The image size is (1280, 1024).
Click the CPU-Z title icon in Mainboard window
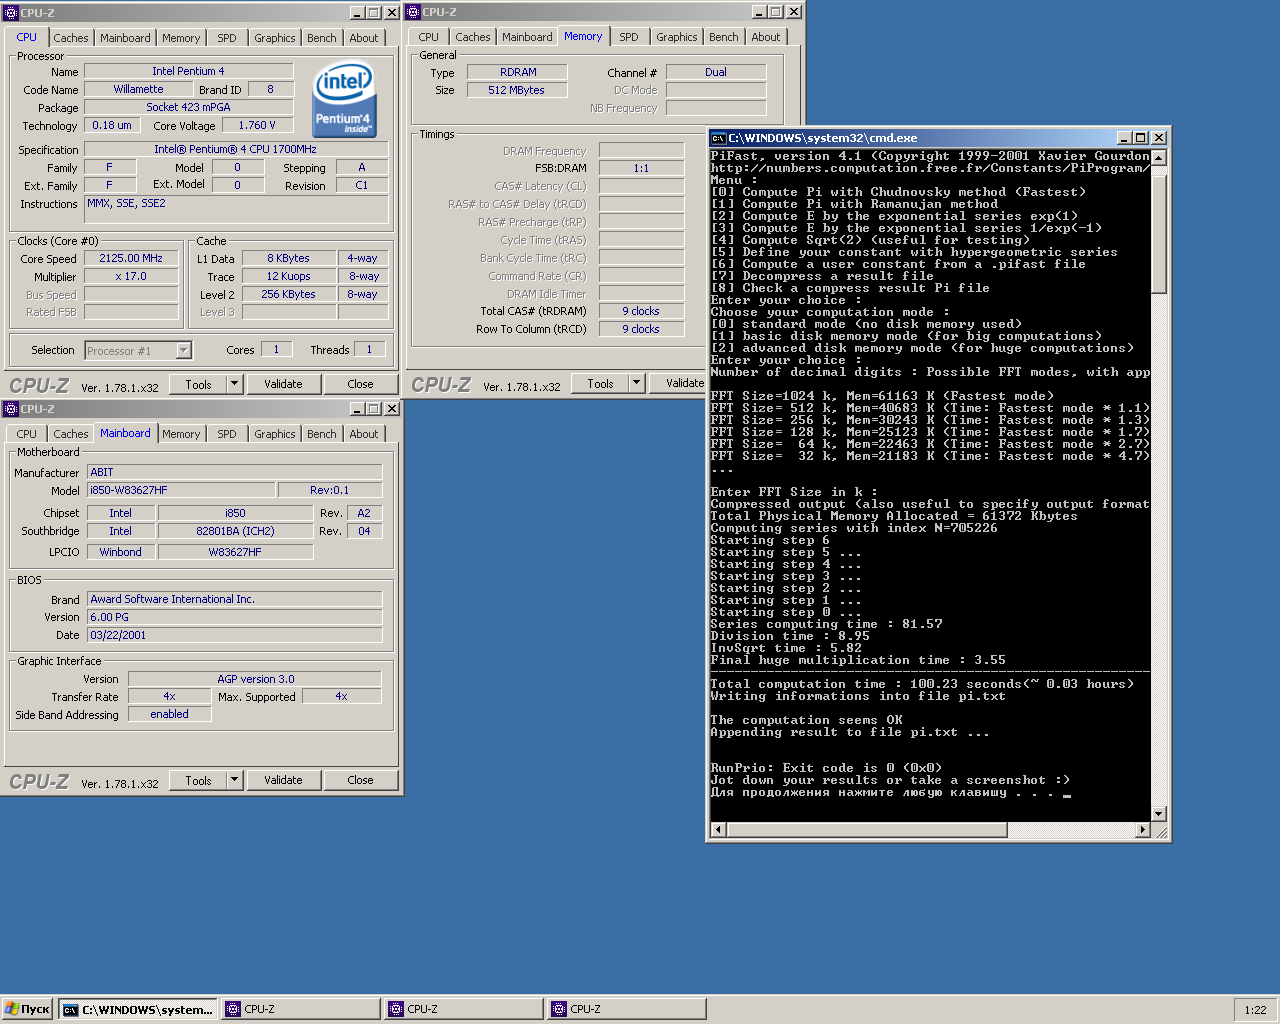coord(11,409)
